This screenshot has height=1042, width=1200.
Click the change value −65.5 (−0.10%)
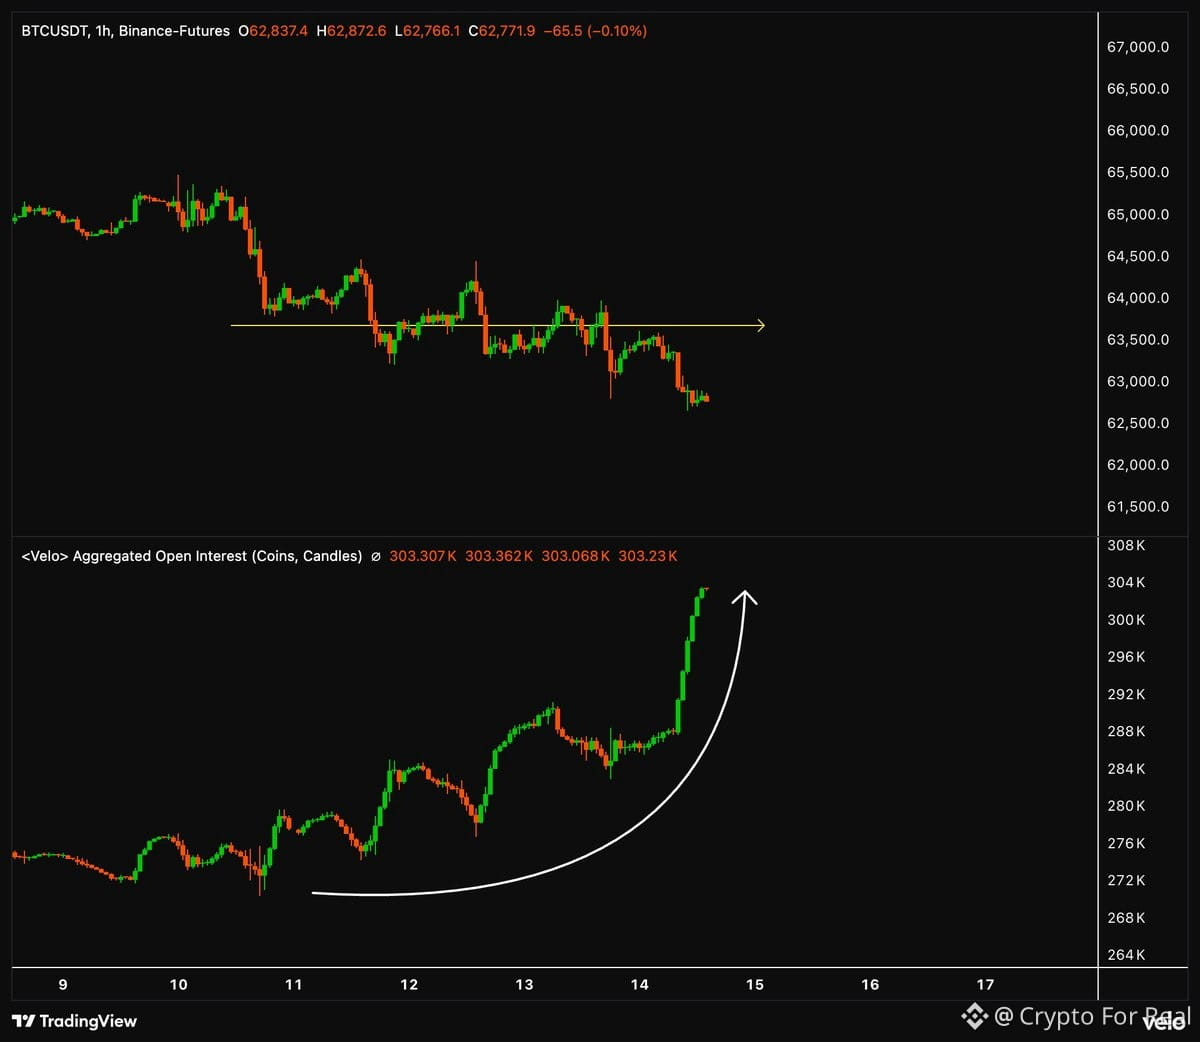(595, 31)
